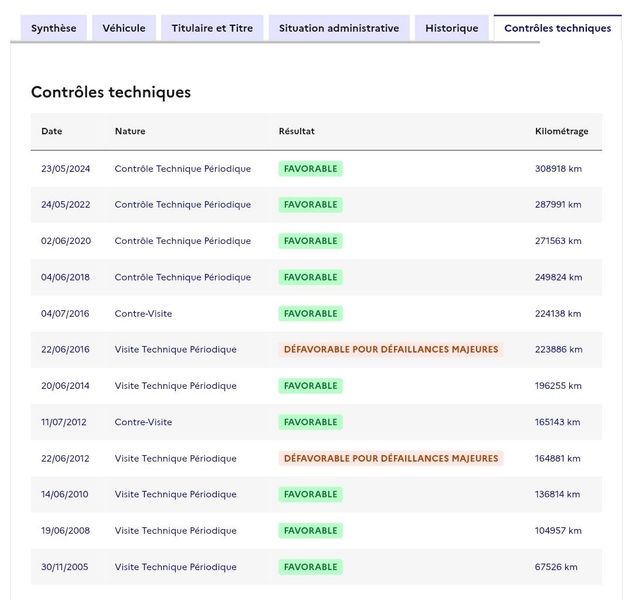633x600 pixels.
Task: Select the Titulaire et Titre tab
Action: (x=212, y=28)
